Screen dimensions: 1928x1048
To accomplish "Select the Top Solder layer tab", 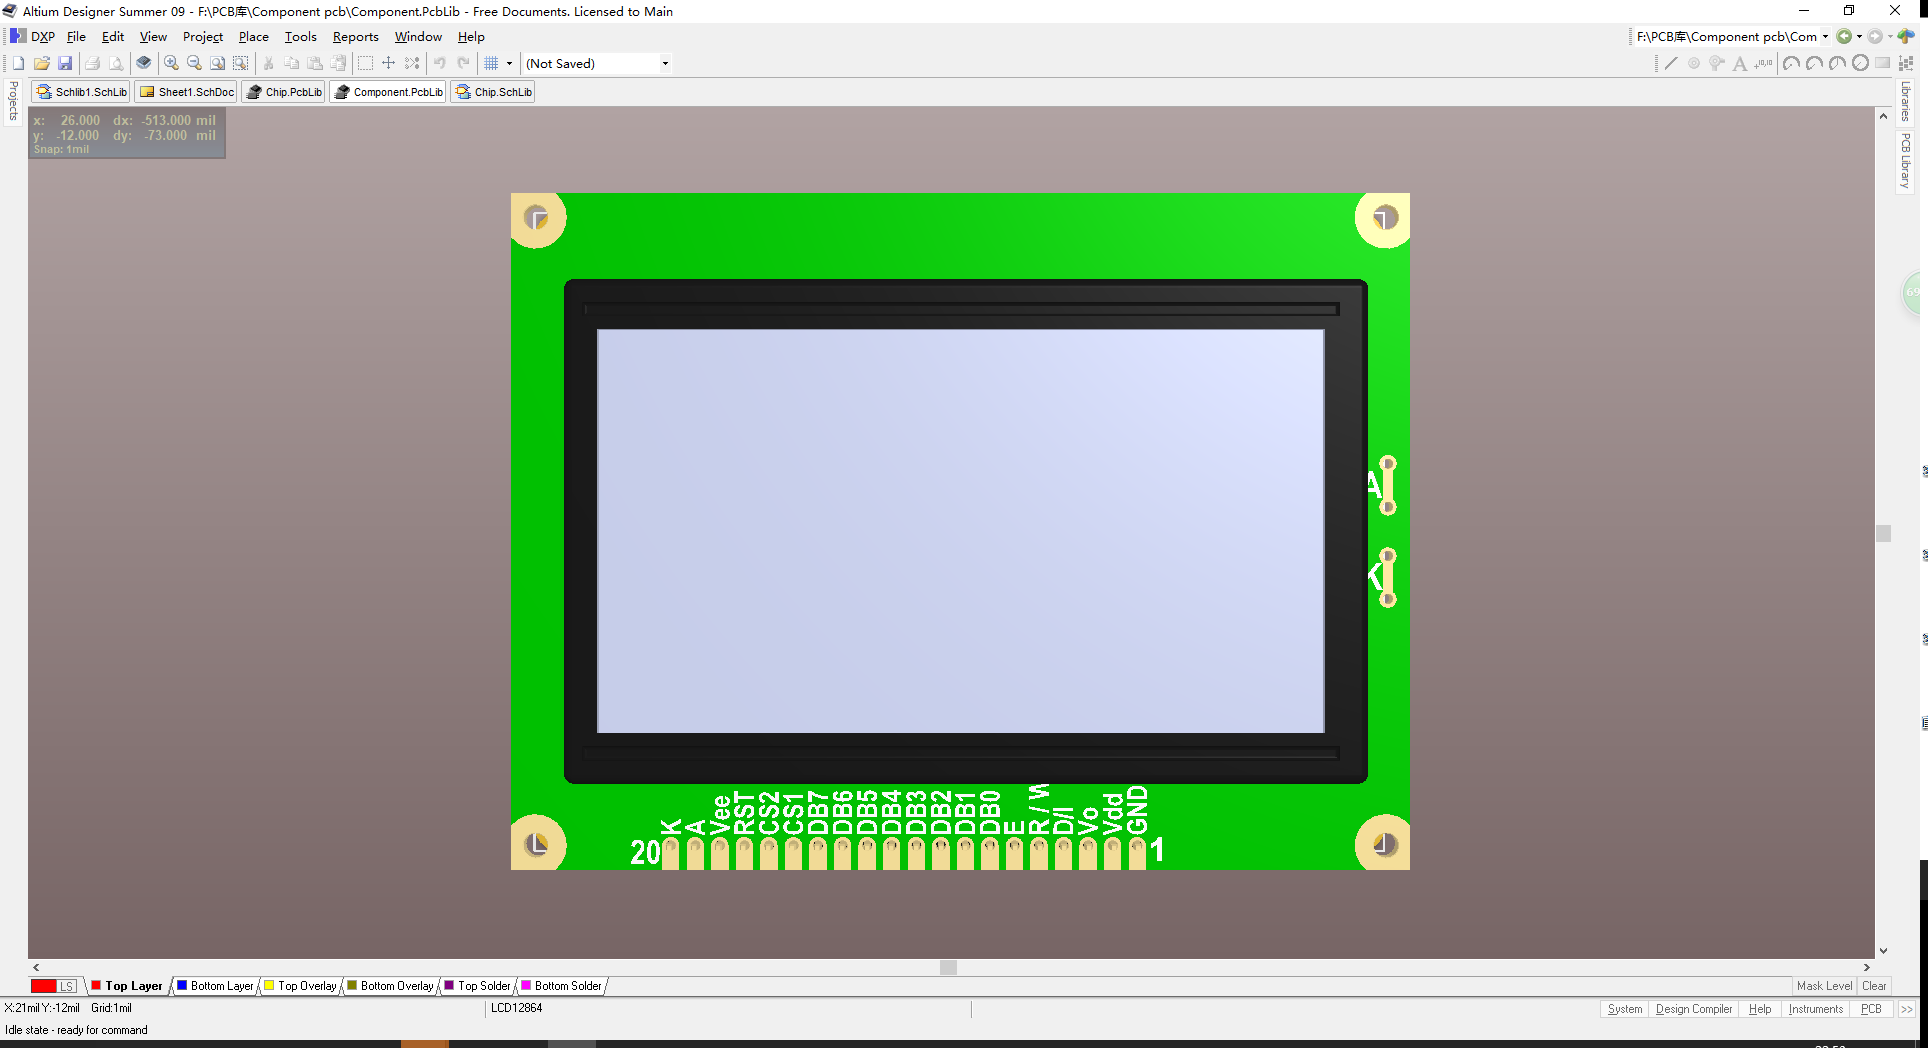I will click(x=477, y=986).
